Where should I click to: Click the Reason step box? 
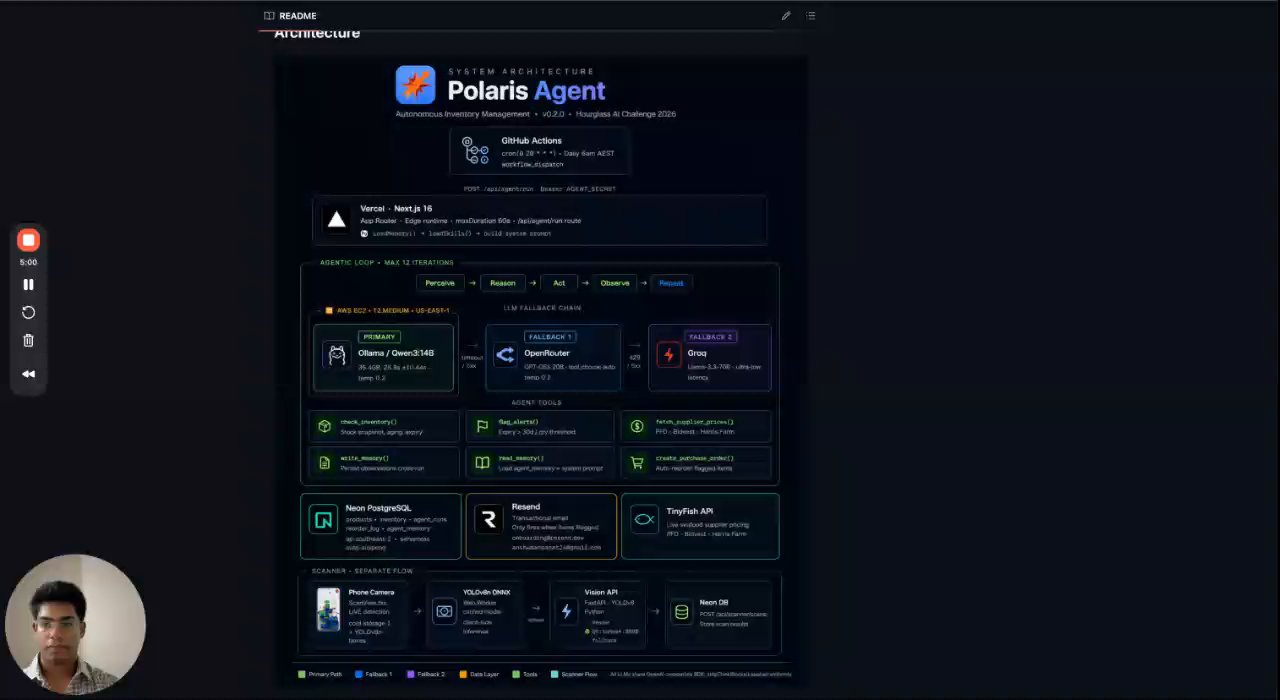(x=502, y=283)
